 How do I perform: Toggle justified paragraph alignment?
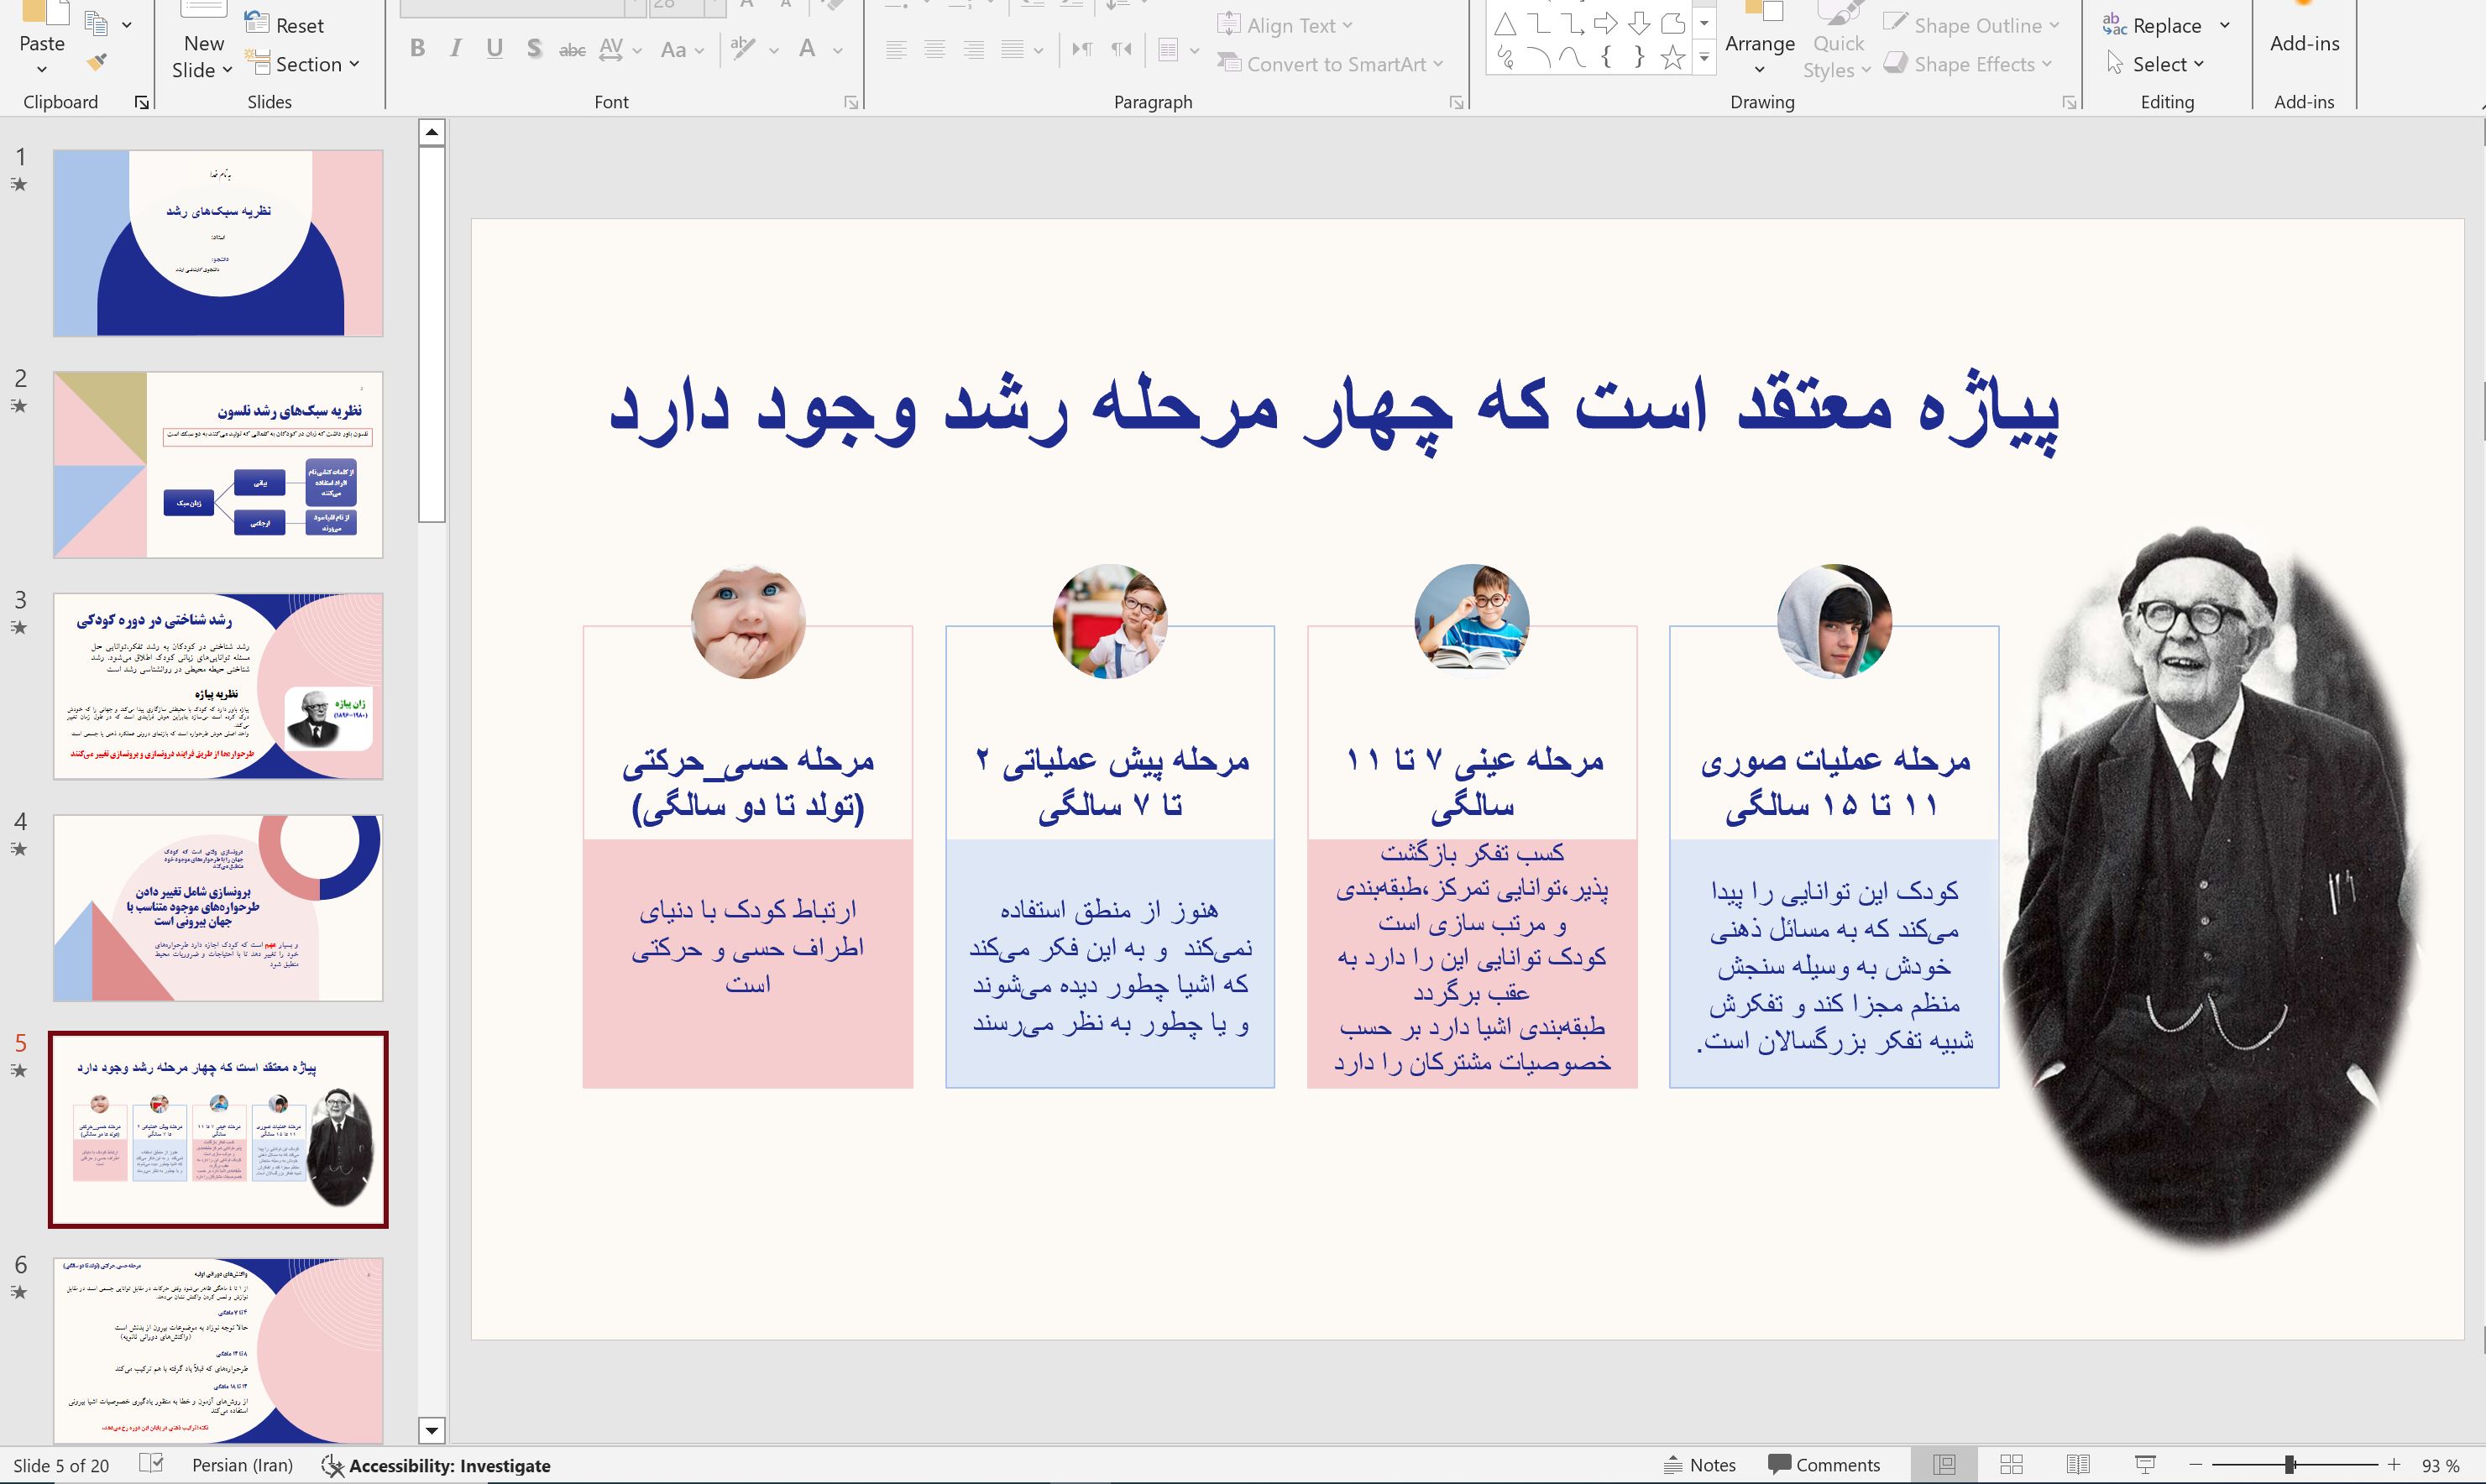click(x=1012, y=49)
